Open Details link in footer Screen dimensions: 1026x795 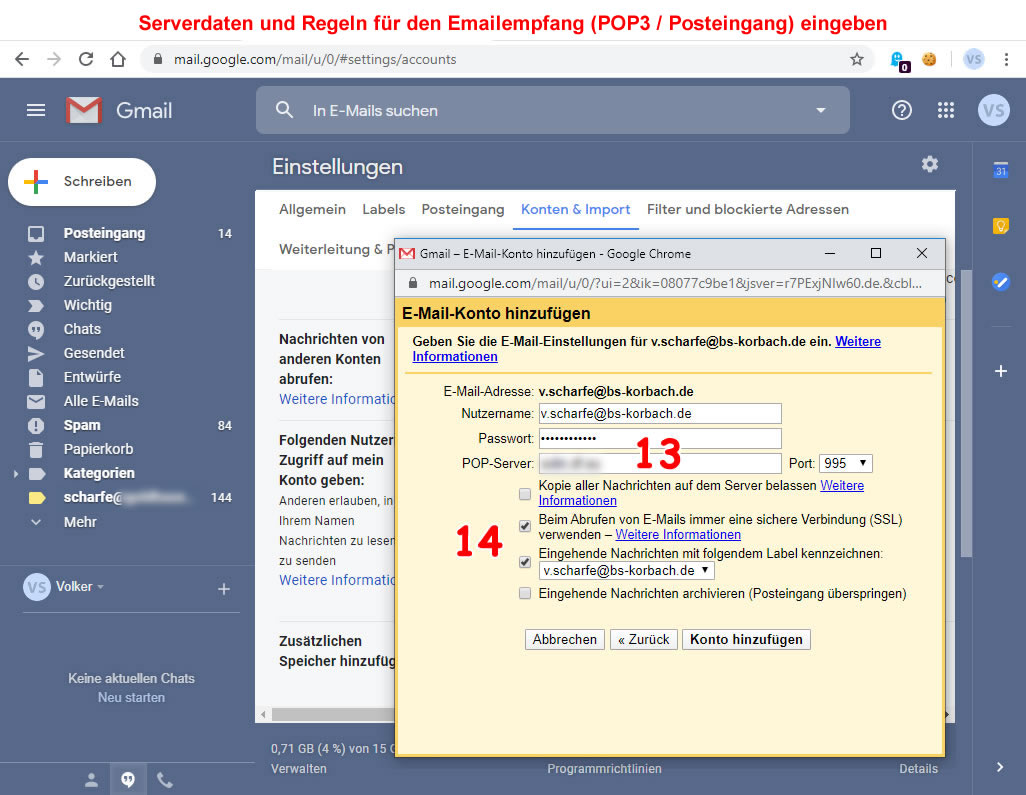[x=918, y=769]
